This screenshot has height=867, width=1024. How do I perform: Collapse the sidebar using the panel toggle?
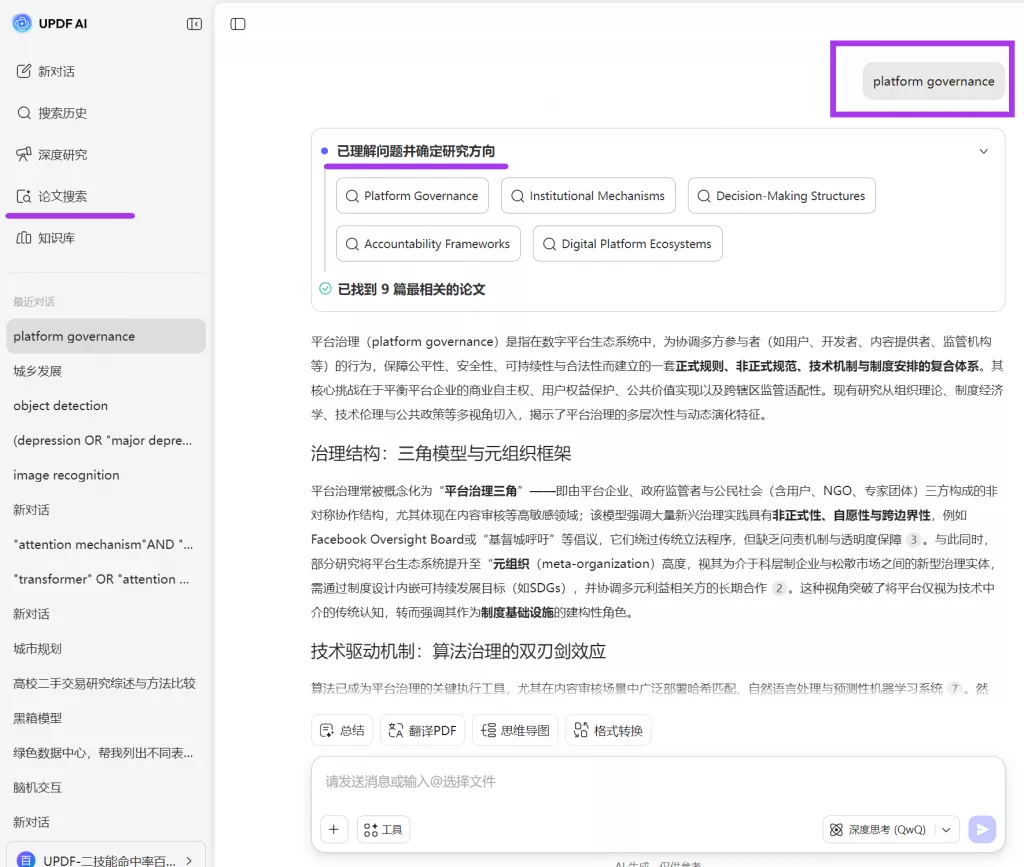(x=194, y=23)
